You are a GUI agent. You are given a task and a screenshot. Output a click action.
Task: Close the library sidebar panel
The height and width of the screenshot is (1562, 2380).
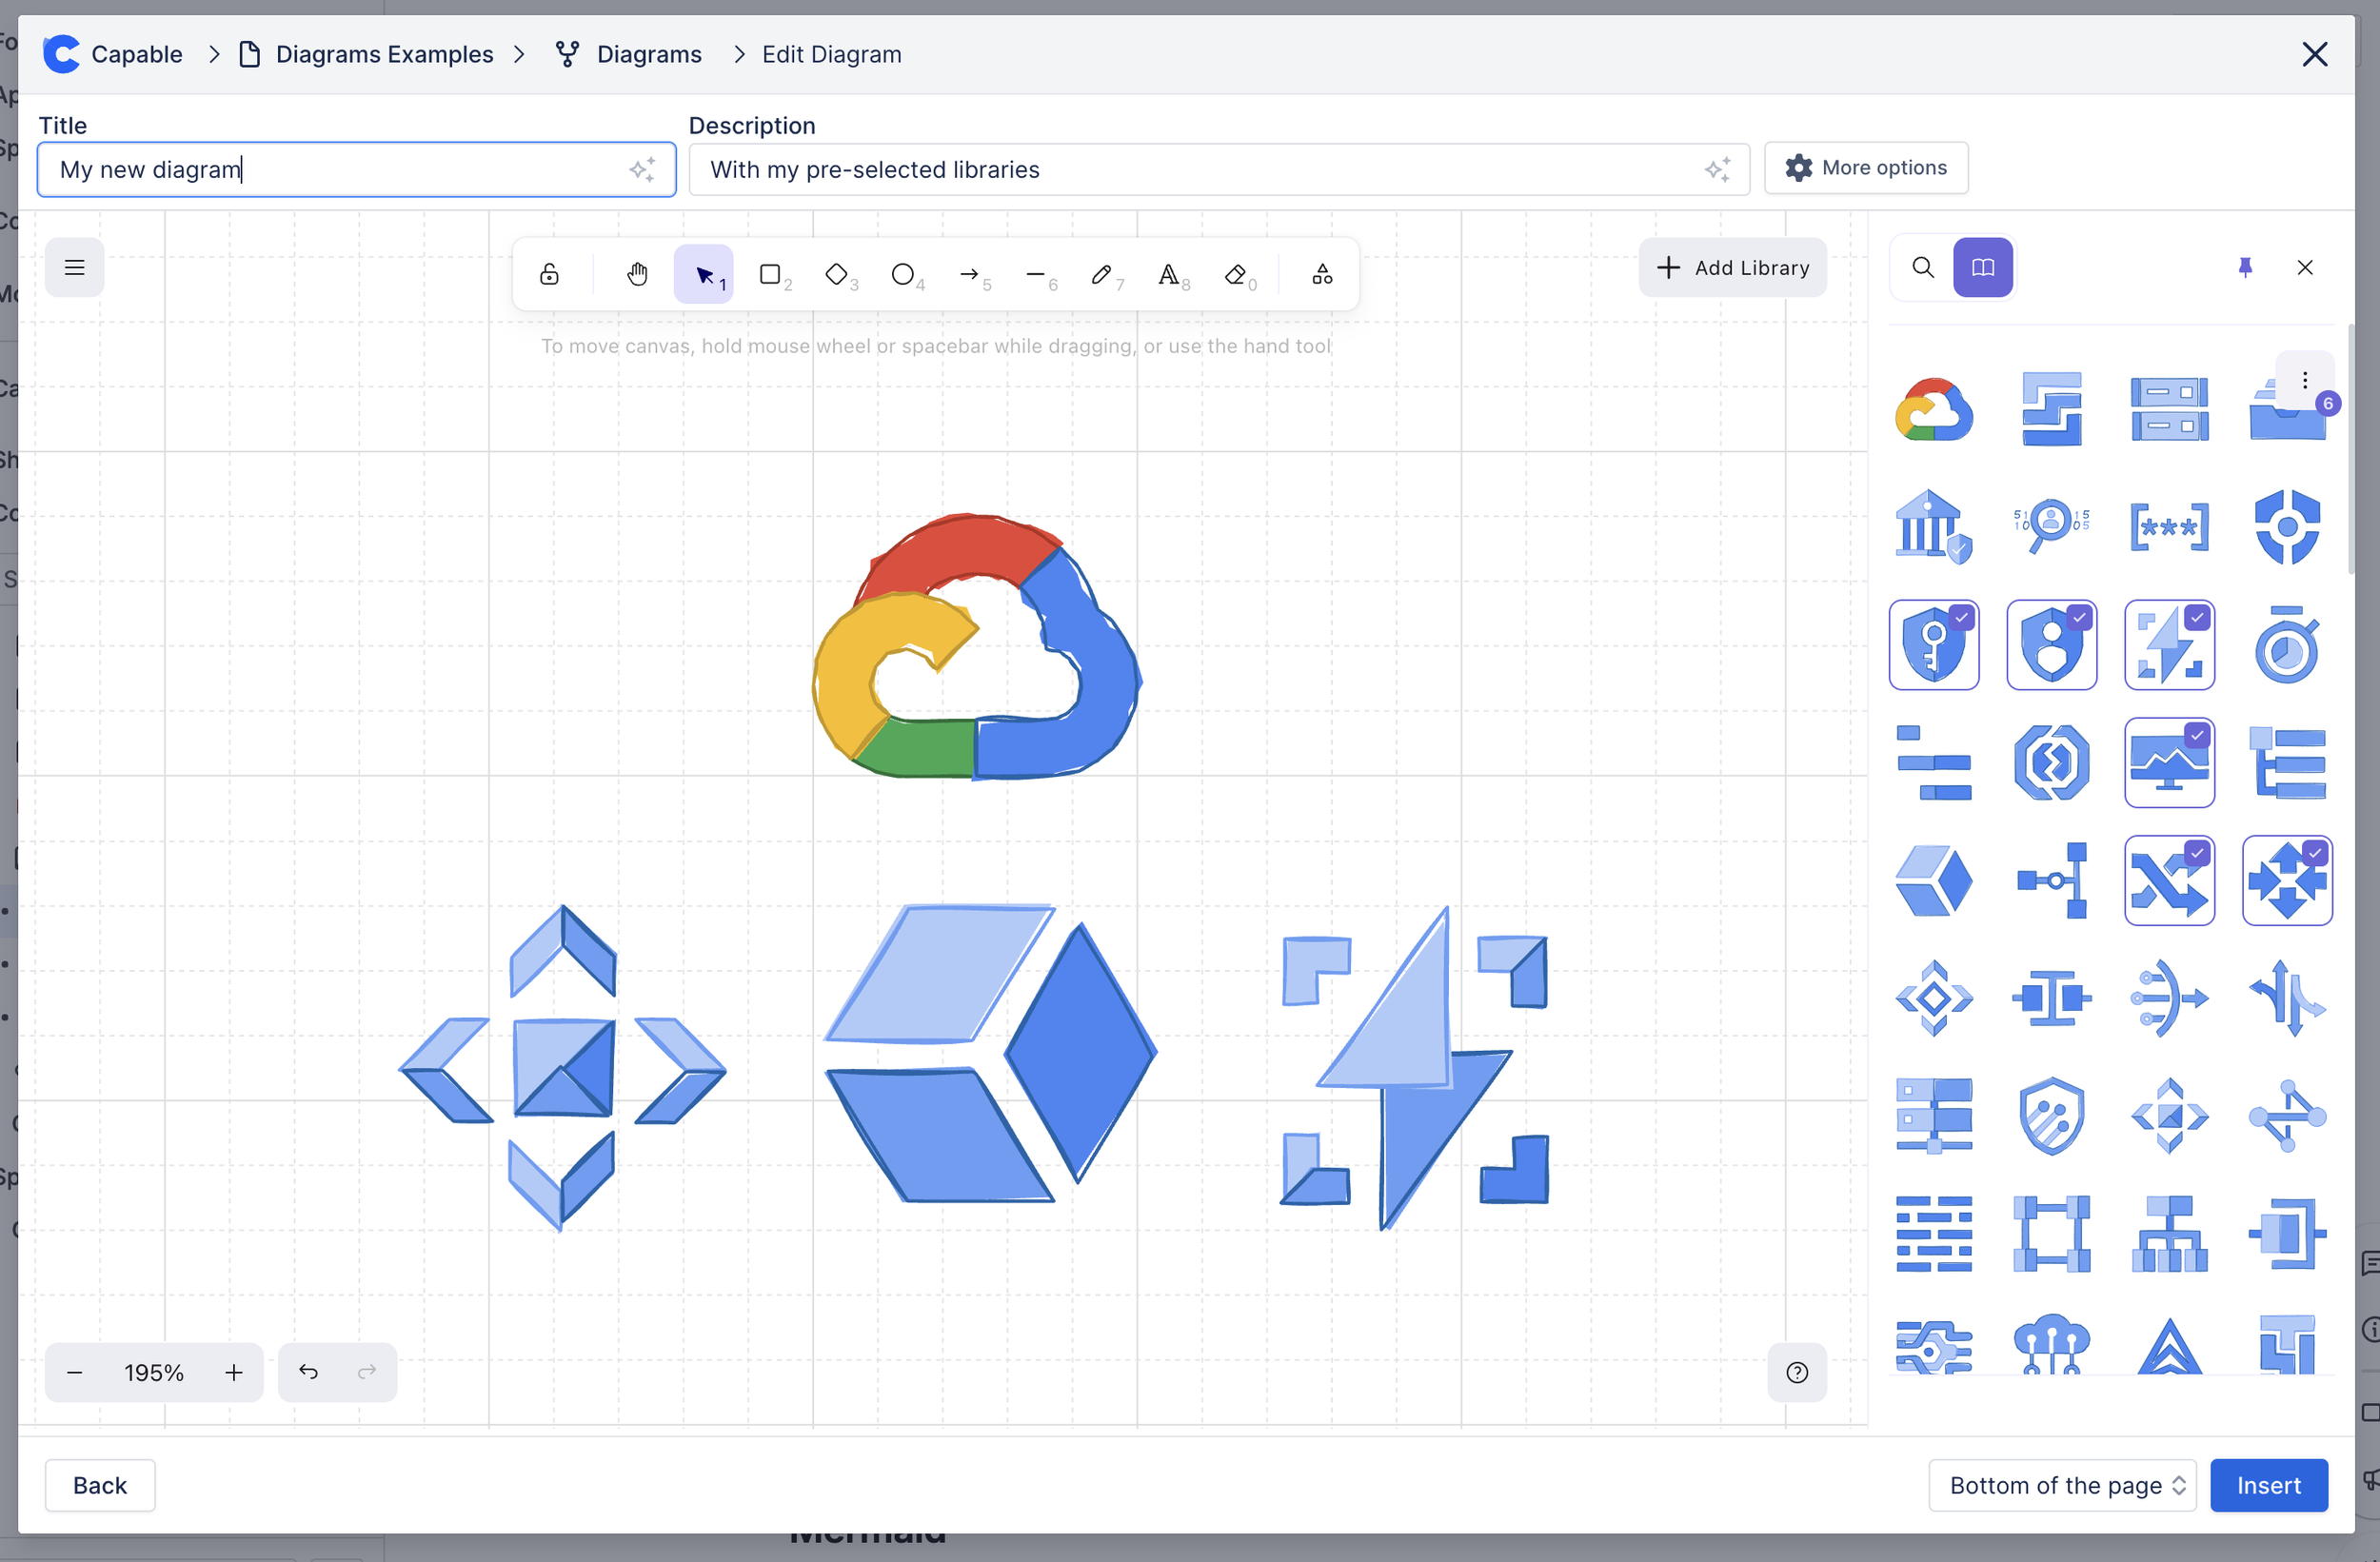[x=2305, y=267]
